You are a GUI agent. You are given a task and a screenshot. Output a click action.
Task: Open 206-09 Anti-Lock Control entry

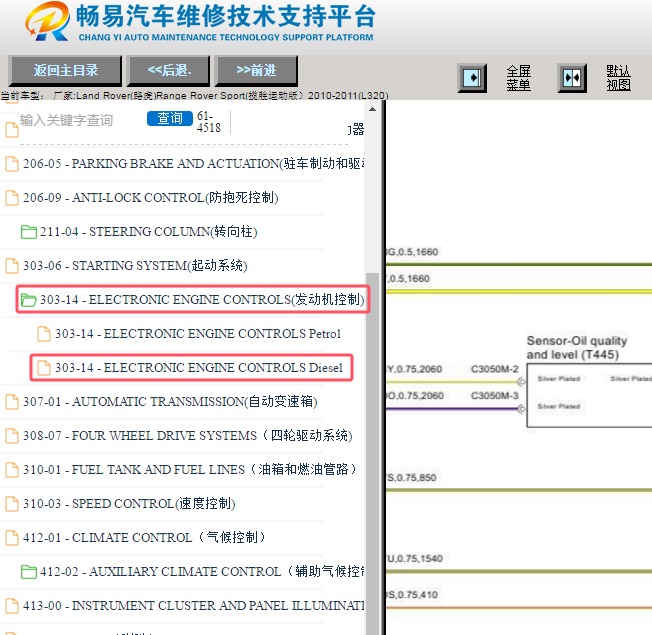151,198
